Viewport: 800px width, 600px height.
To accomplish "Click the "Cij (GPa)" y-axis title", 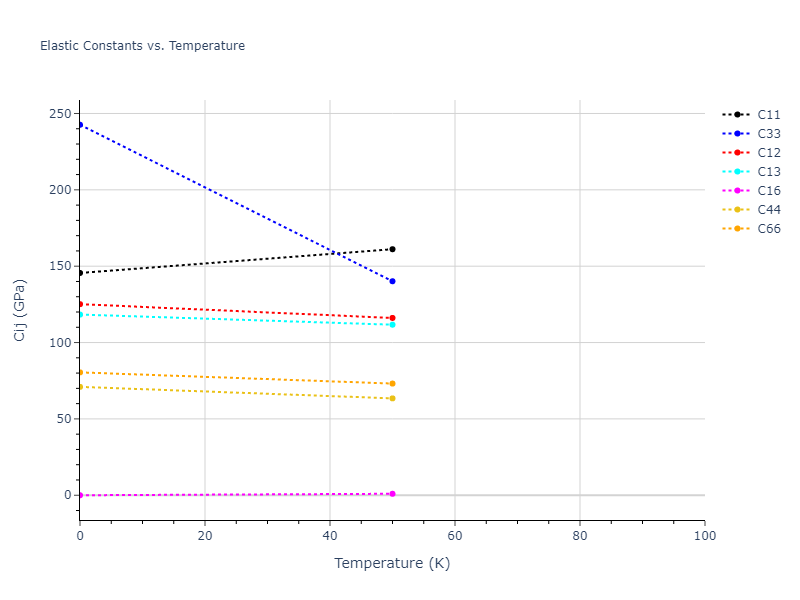I will [x=20, y=310].
